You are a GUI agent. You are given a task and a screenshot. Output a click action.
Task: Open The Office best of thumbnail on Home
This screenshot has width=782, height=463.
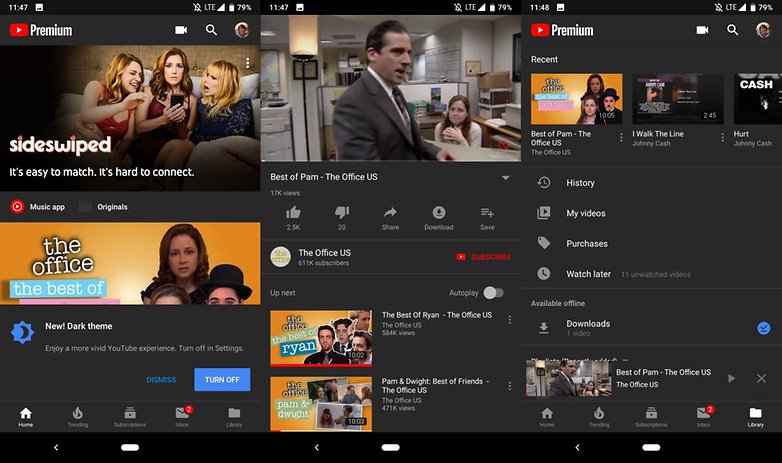tap(130, 263)
